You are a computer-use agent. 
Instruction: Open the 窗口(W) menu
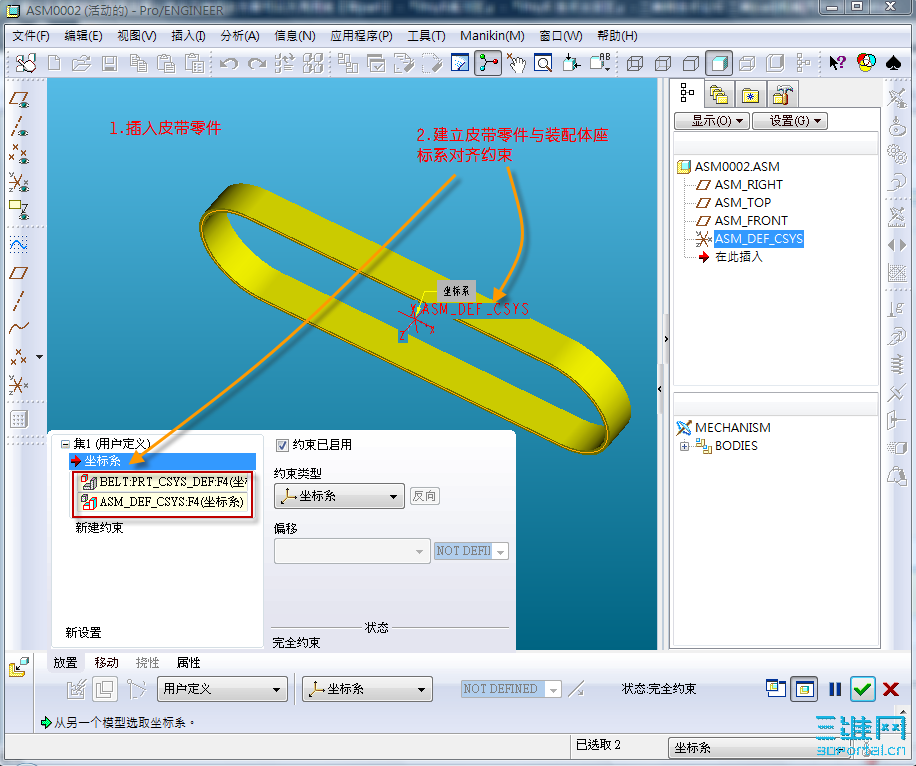[x=561, y=36]
